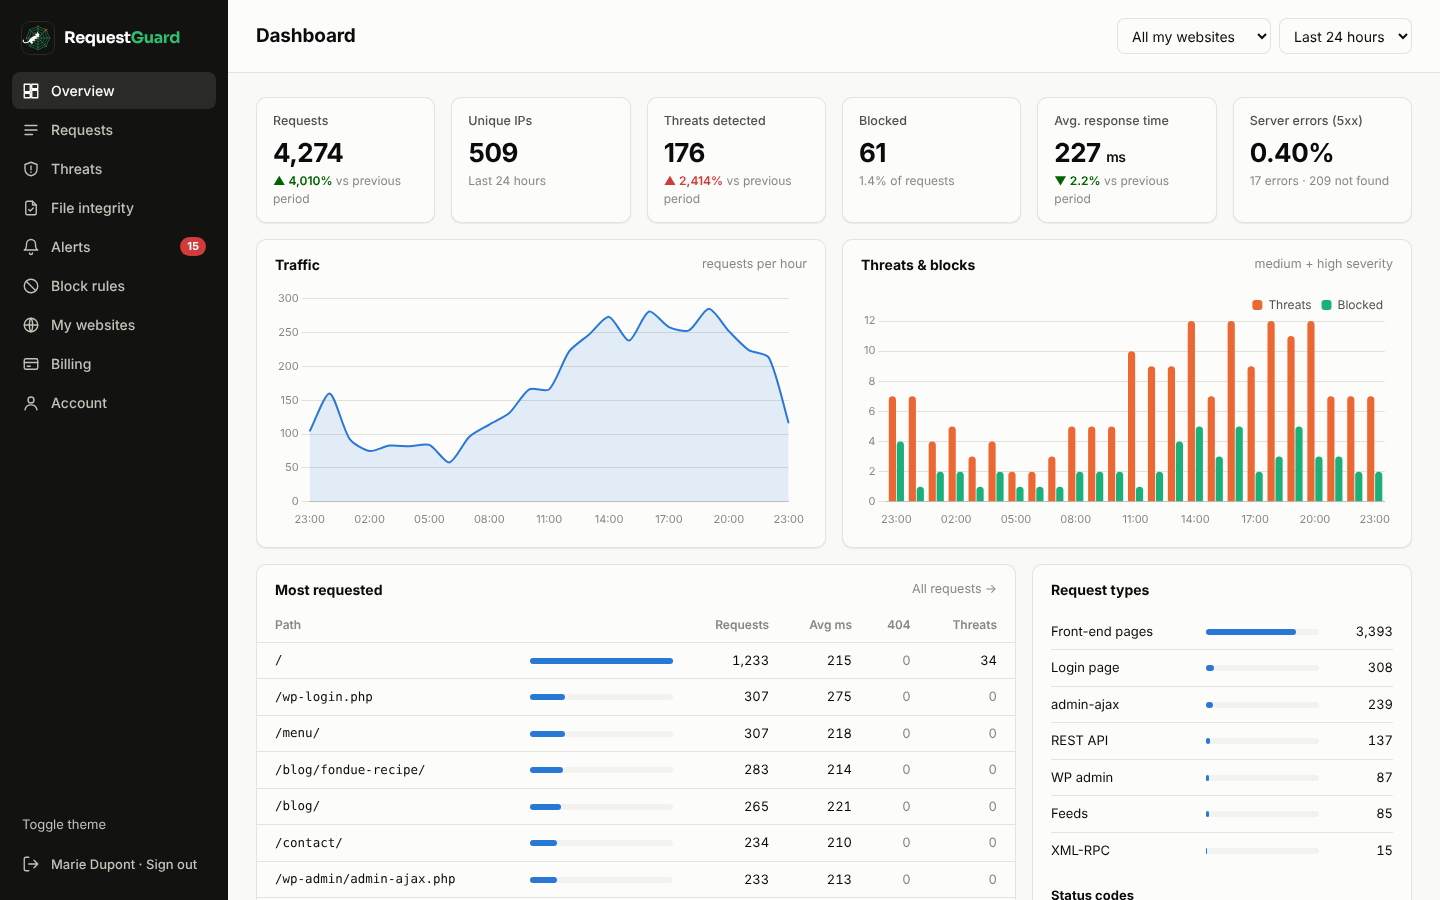Image resolution: width=1440 pixels, height=900 pixels.
Task: Click the 0.40% server errors value
Action: pyautogui.click(x=1291, y=153)
